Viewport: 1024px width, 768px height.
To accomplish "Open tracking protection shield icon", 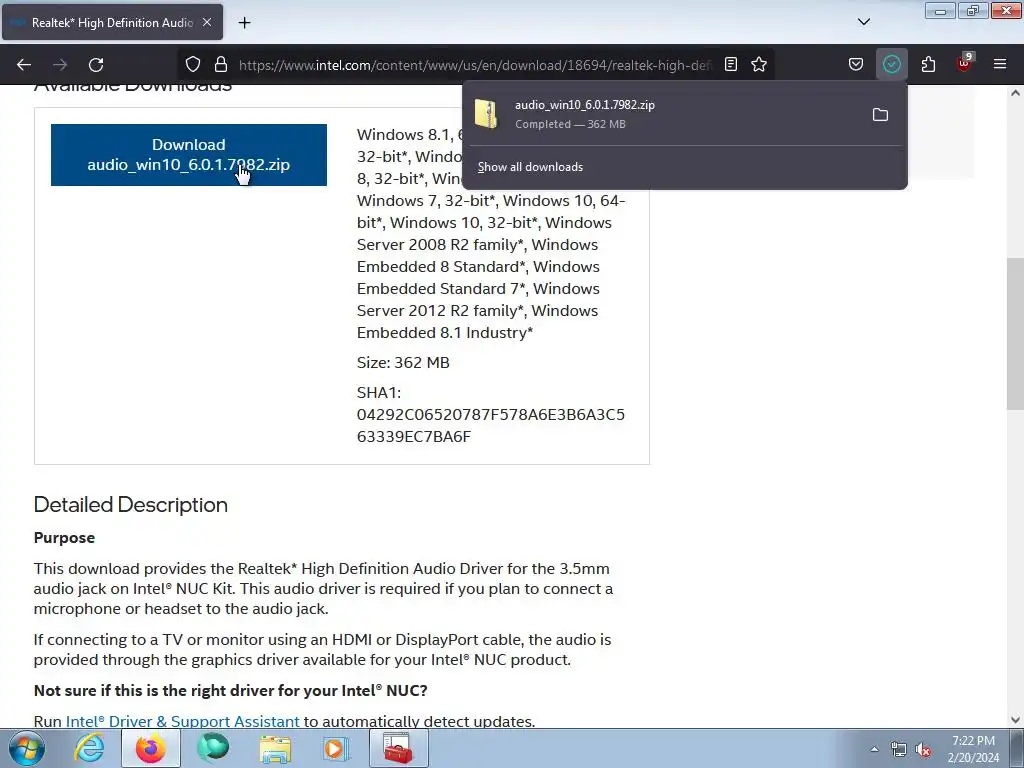I will tap(193, 65).
